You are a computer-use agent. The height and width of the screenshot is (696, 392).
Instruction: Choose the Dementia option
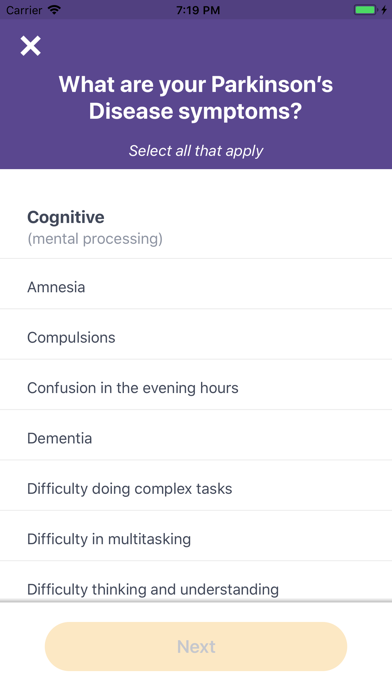coord(196,435)
